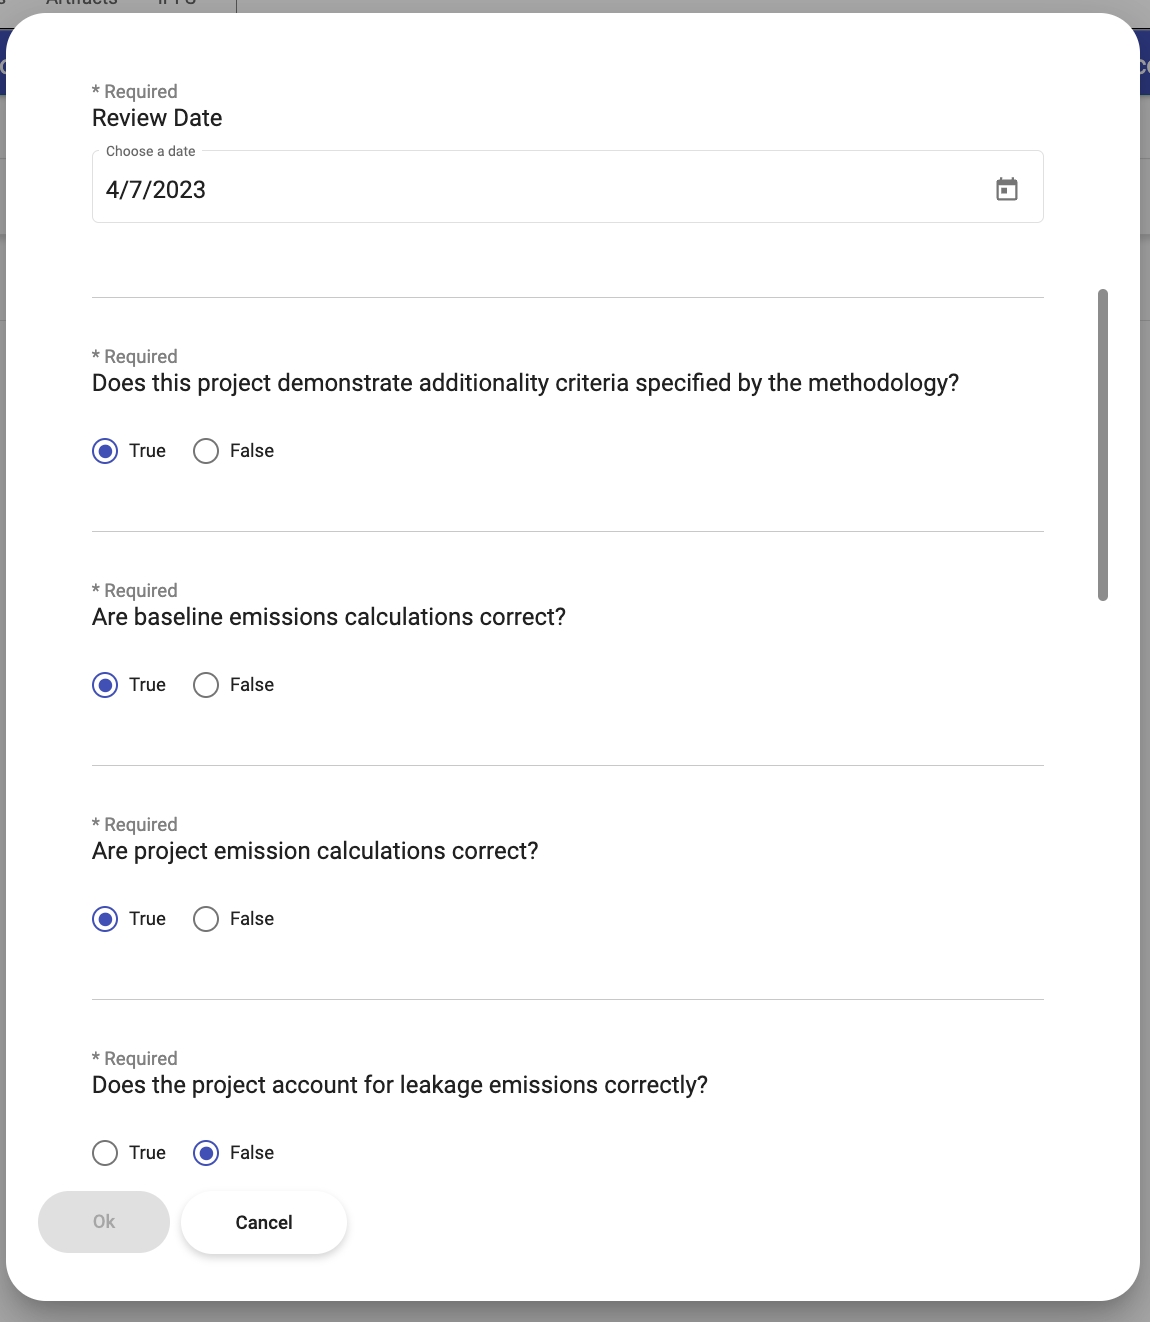This screenshot has width=1150, height=1322.
Task: Choose True for baseline emissions calculations
Action: coord(105,685)
